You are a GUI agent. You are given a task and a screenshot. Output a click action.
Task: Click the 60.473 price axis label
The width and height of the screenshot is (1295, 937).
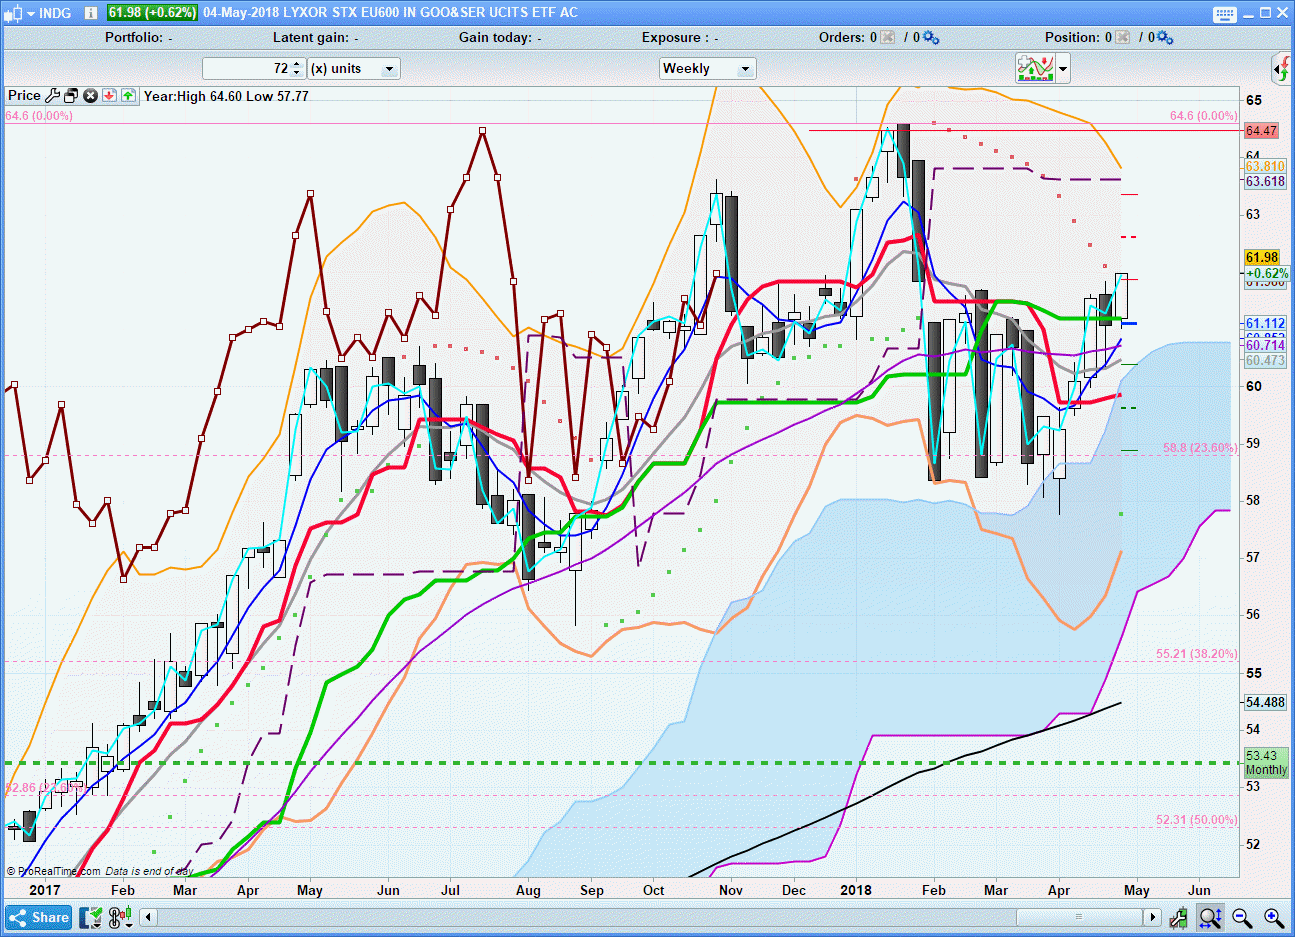1265,361
